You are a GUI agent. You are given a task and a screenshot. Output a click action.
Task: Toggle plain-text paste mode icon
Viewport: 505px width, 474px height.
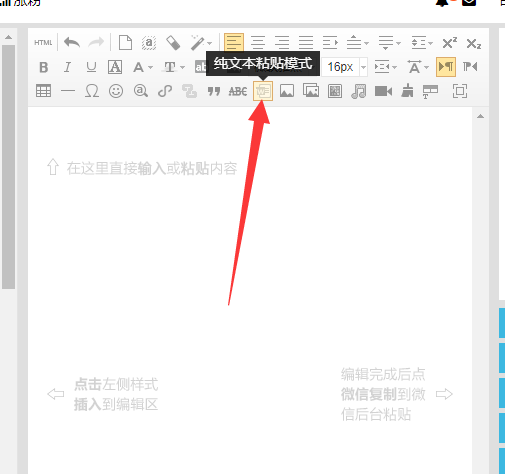[263, 91]
